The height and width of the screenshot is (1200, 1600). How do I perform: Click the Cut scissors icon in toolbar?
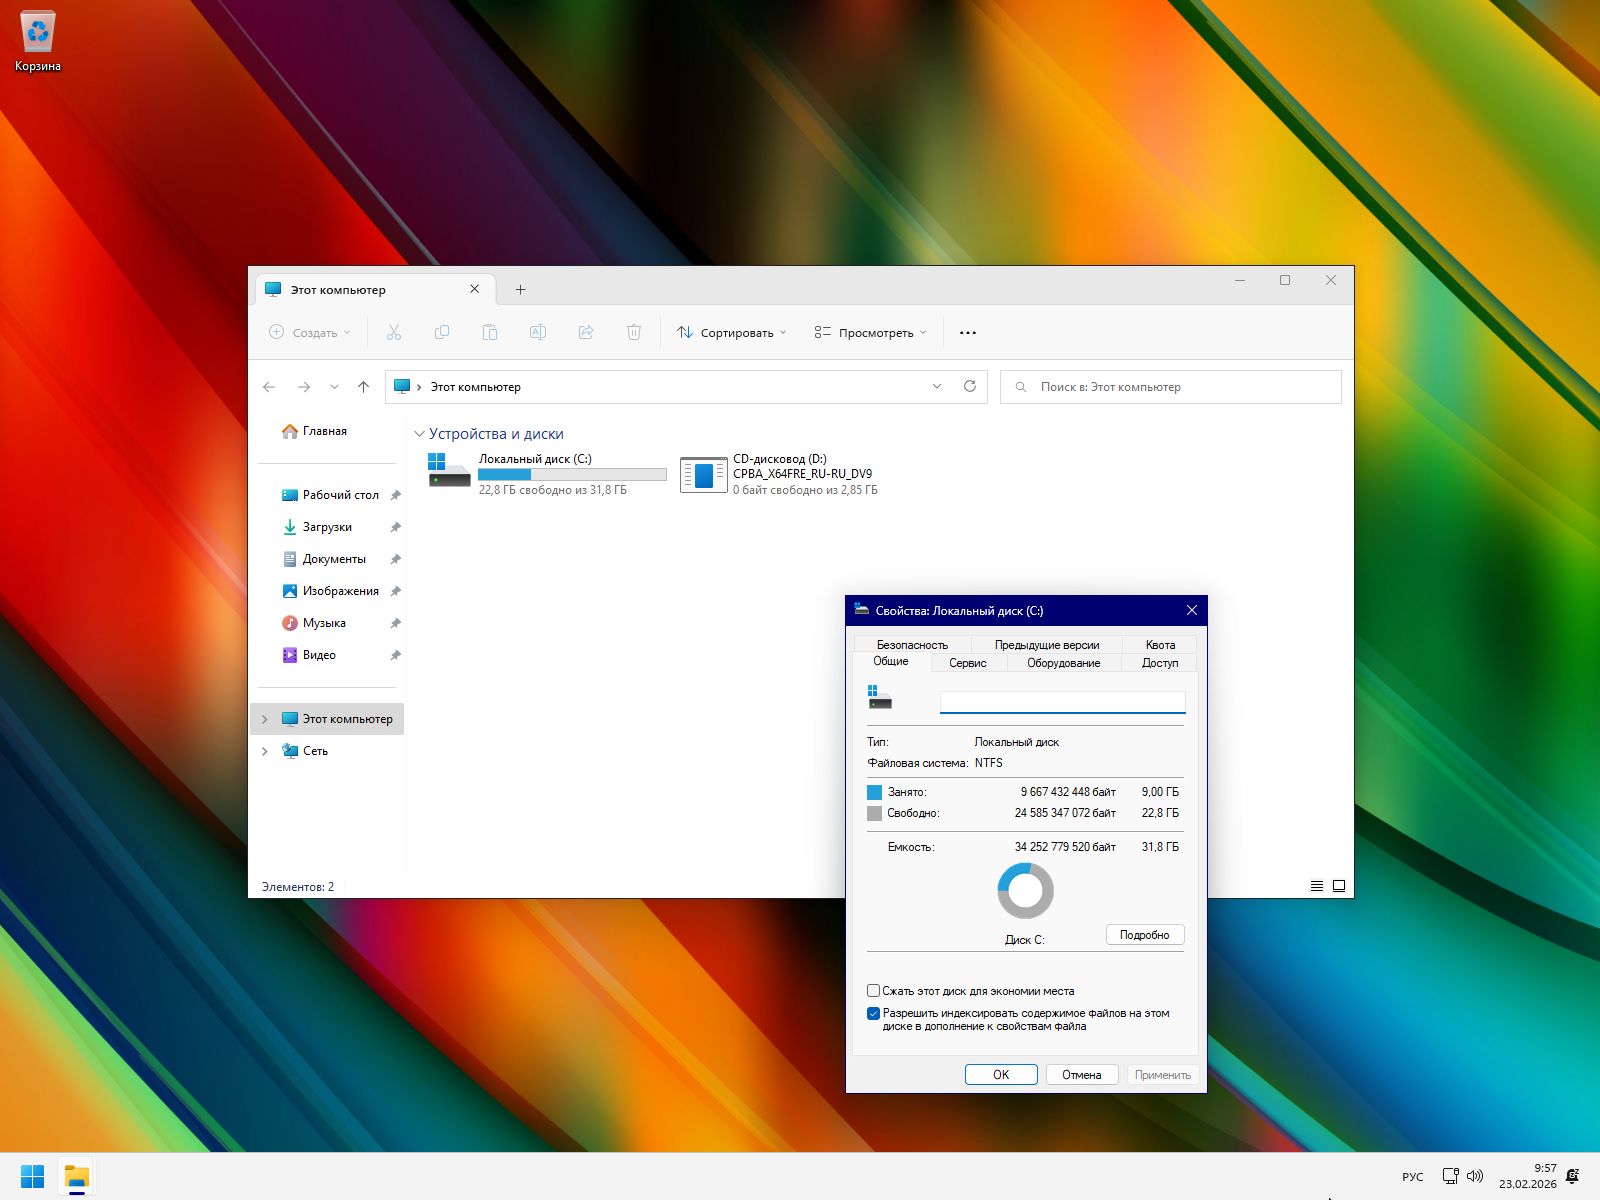pos(393,333)
